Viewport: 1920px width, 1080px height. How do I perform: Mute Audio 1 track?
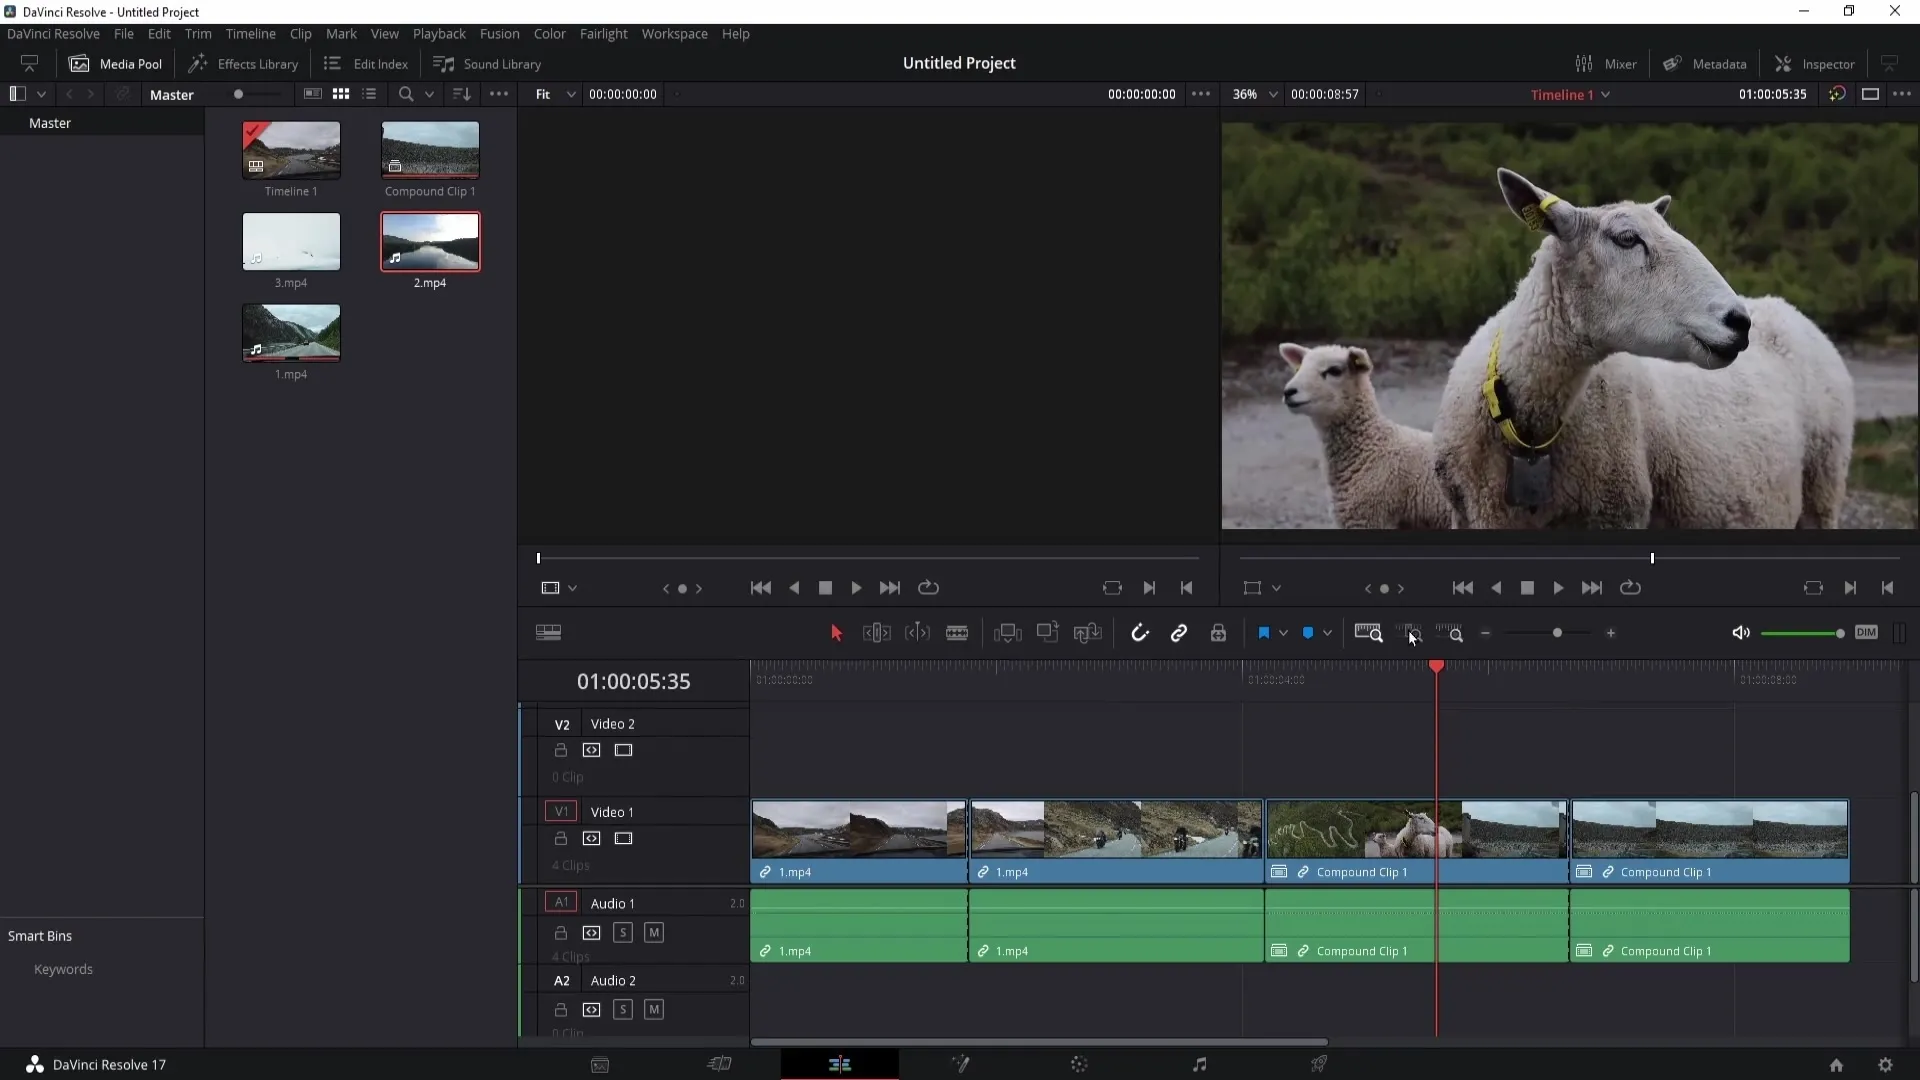point(654,932)
